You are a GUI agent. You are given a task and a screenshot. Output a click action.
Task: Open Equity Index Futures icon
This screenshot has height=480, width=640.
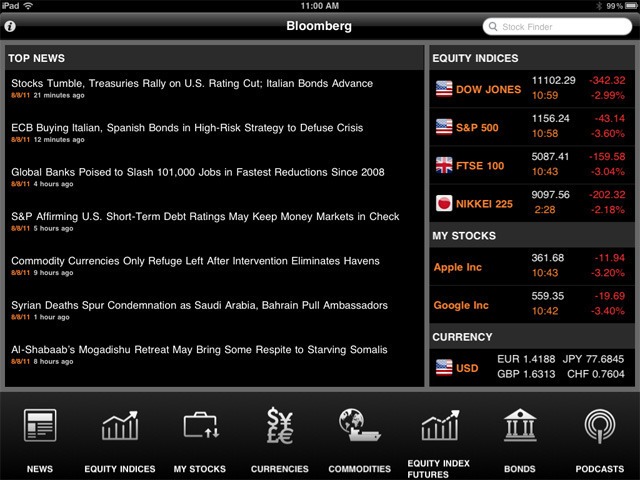tap(439, 428)
